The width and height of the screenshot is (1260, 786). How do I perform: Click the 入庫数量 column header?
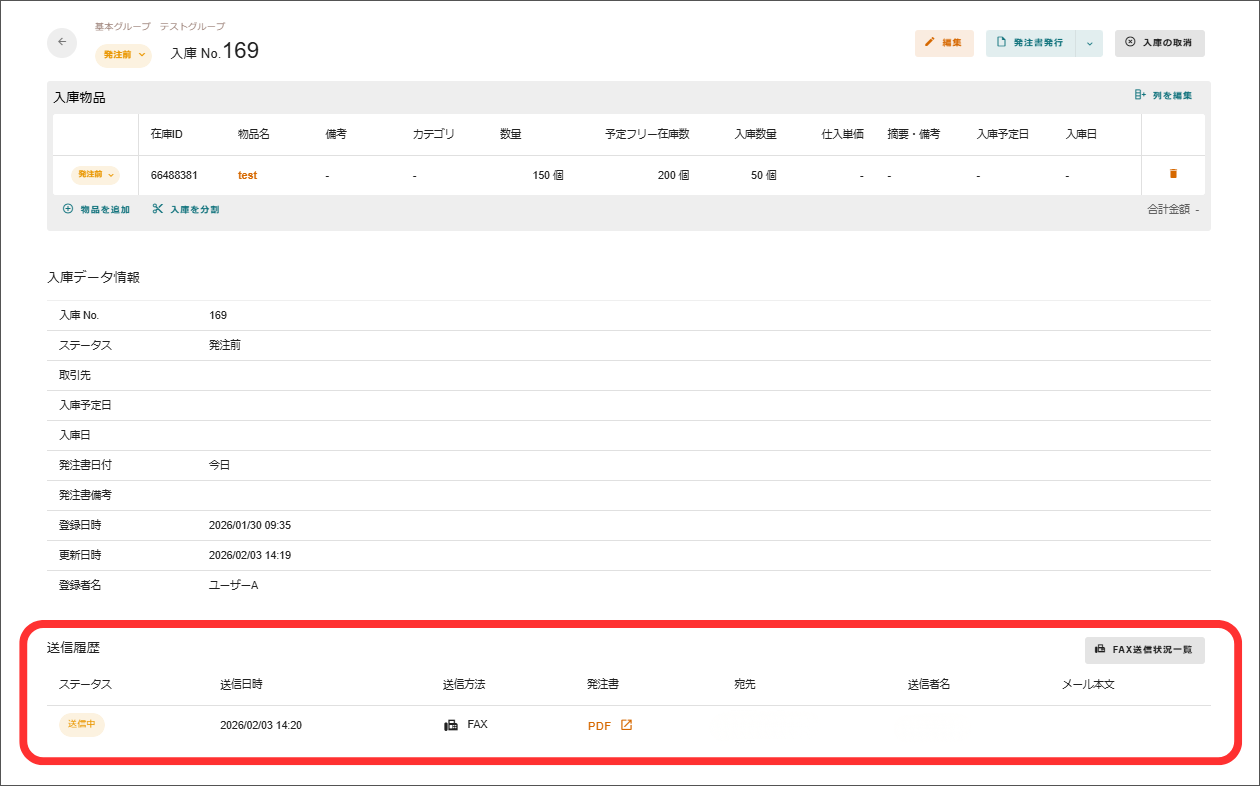(755, 134)
